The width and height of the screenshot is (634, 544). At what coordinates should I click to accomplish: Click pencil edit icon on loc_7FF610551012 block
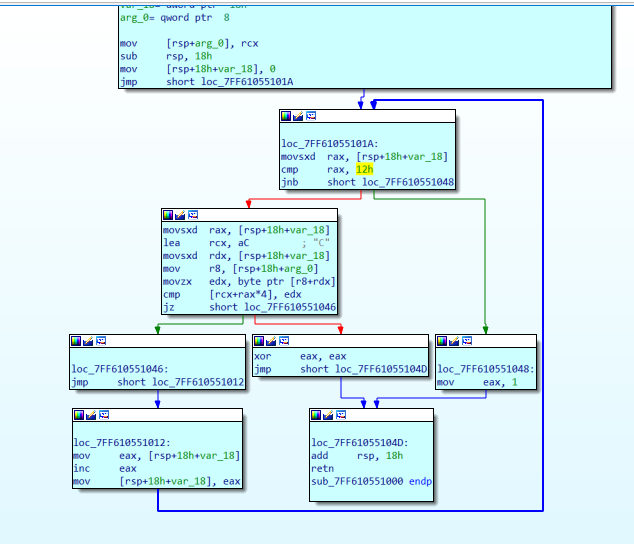click(91, 415)
